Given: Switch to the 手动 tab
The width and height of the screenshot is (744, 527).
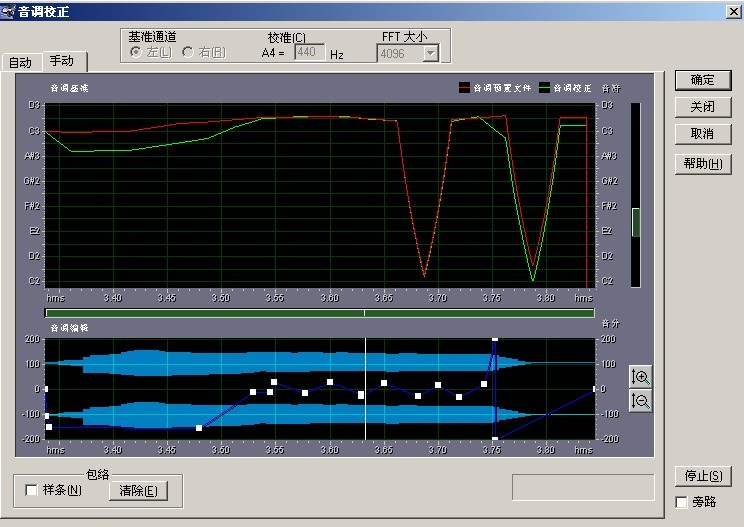Looking at the screenshot, I should pyautogui.click(x=64, y=61).
